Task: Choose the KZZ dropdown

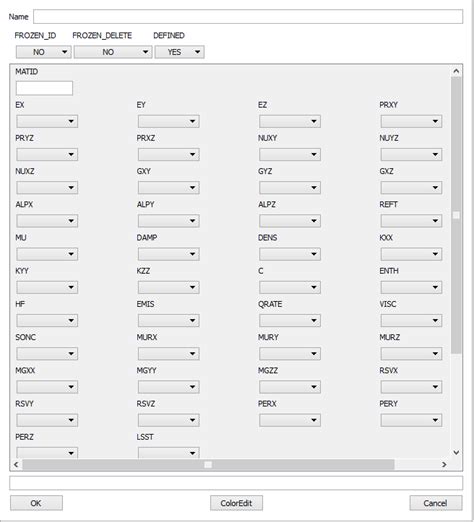Action: [169, 287]
